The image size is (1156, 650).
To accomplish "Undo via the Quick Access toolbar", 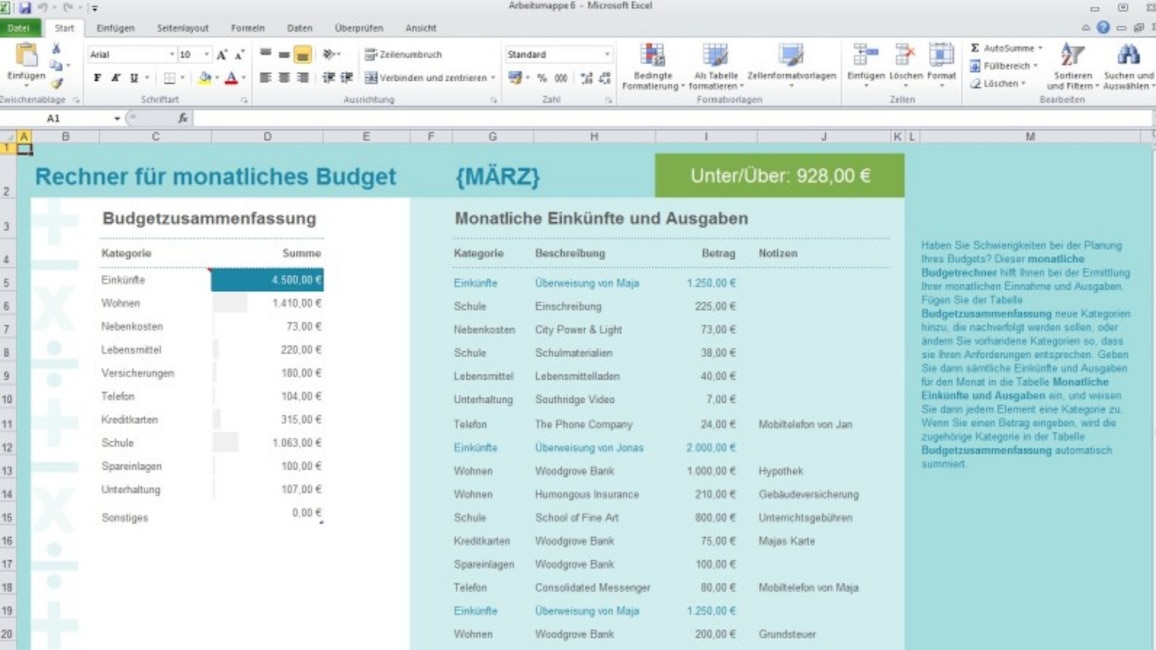I will pyautogui.click(x=42, y=7).
